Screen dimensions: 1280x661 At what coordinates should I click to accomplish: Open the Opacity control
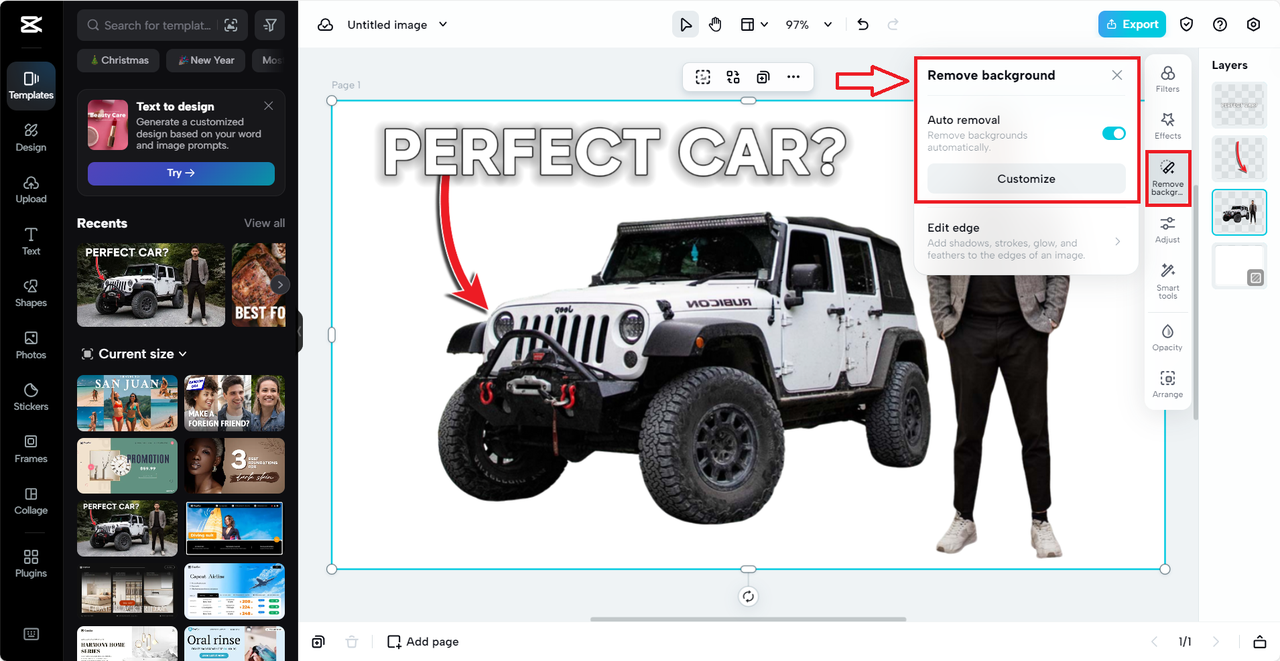[1167, 337]
